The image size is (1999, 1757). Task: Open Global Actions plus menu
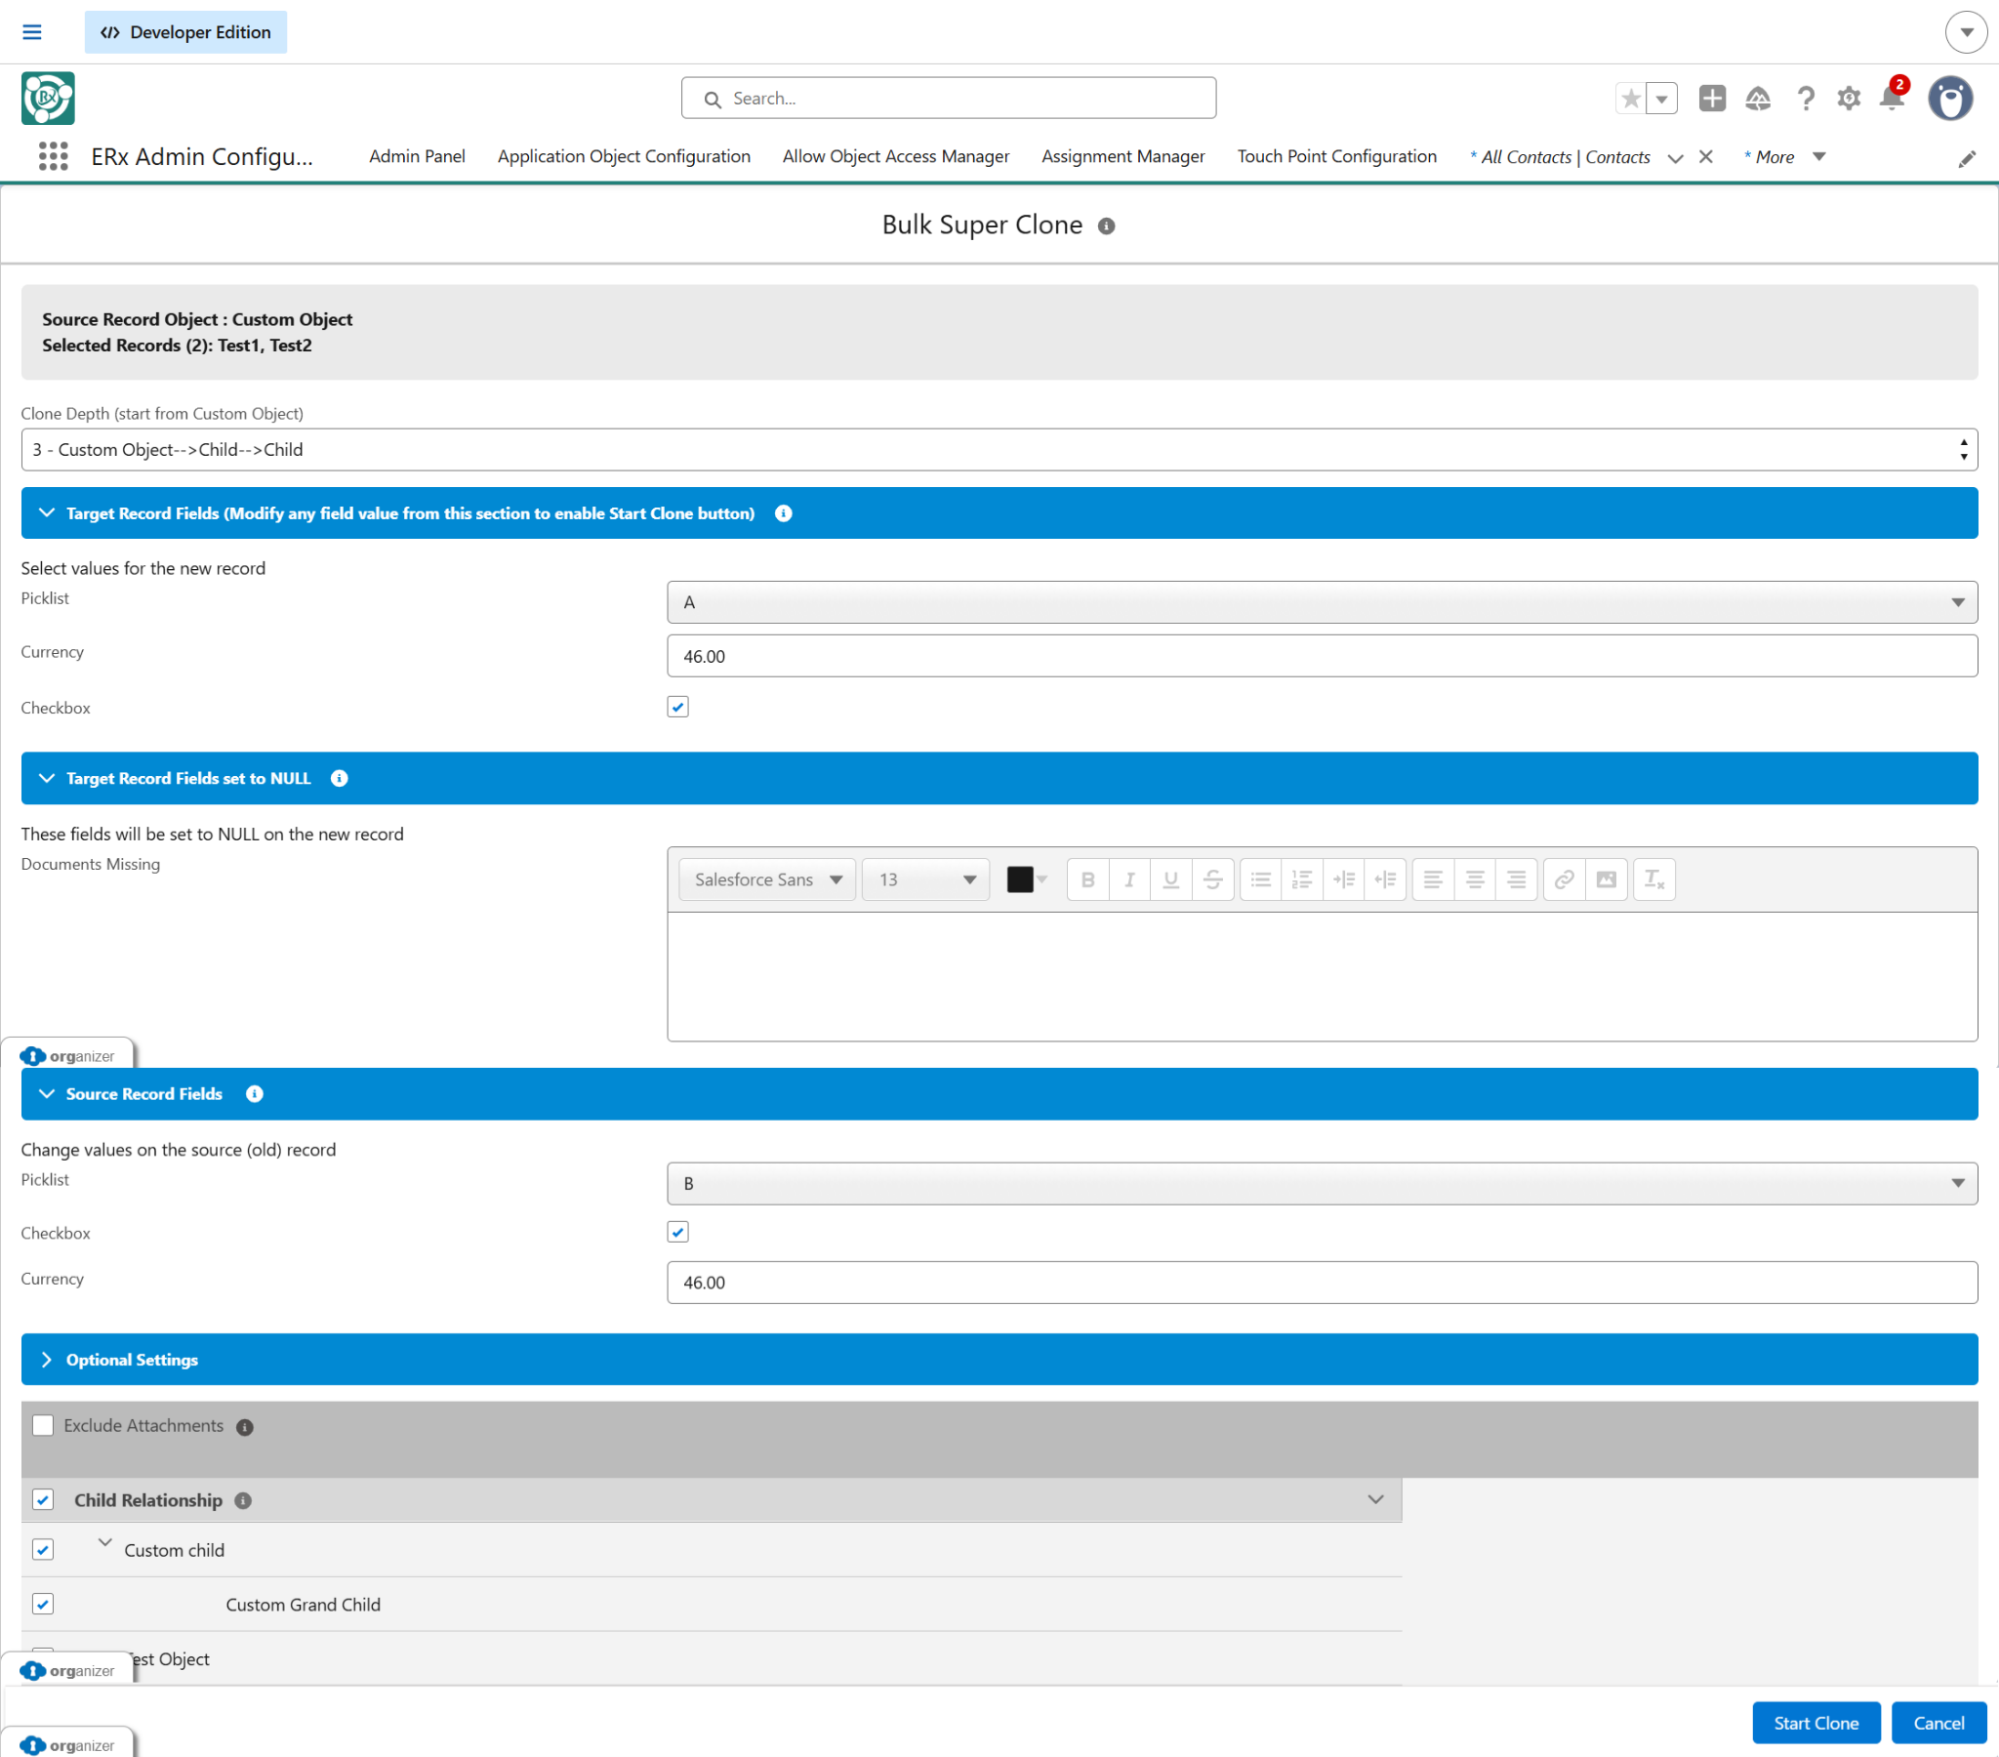[1712, 98]
